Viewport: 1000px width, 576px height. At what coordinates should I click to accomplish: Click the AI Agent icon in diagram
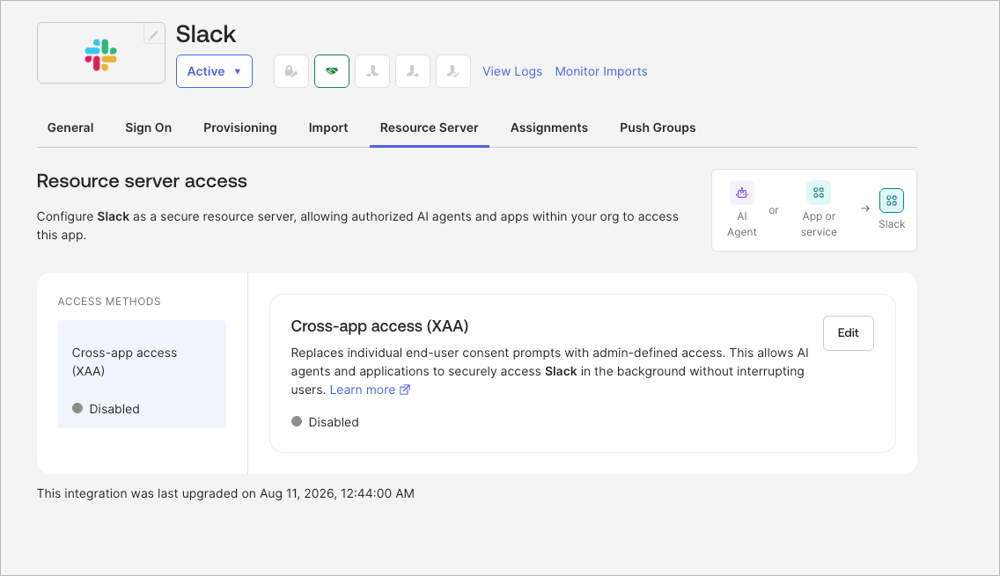742,193
